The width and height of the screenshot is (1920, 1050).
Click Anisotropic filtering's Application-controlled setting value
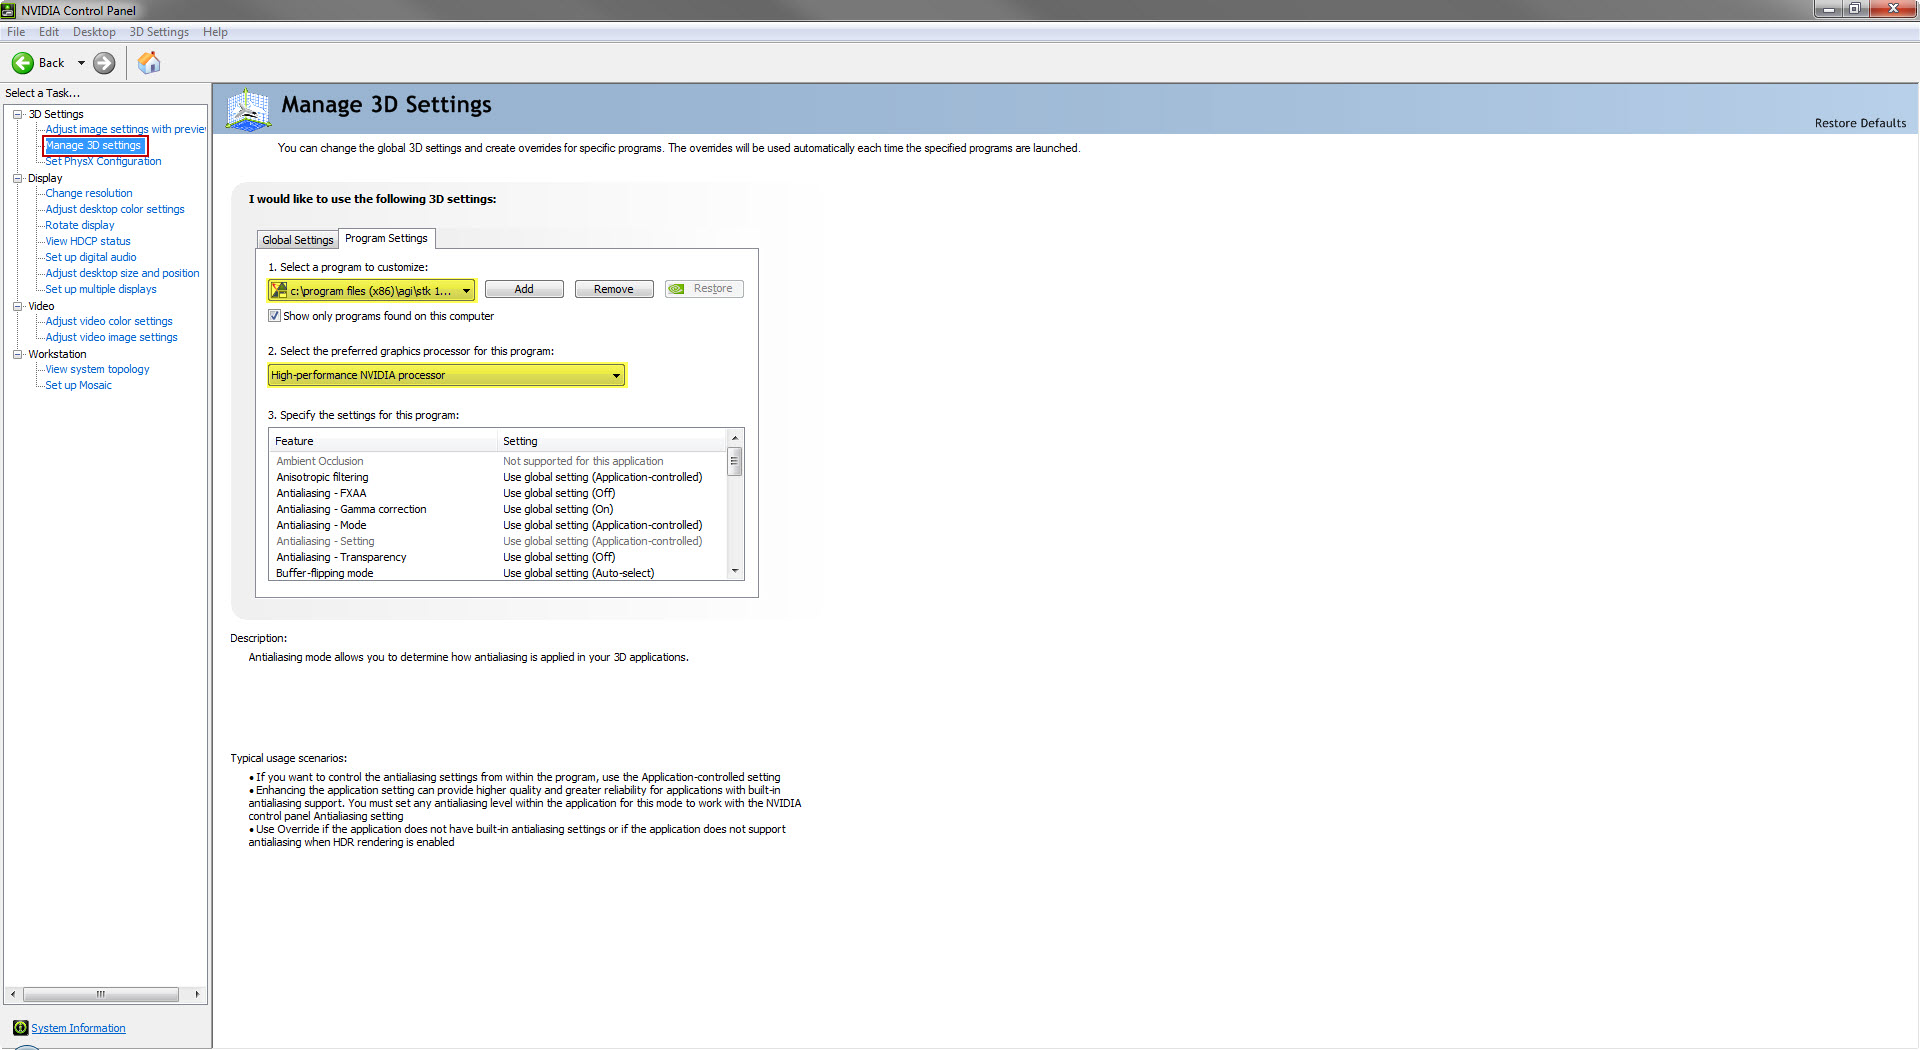click(x=602, y=477)
